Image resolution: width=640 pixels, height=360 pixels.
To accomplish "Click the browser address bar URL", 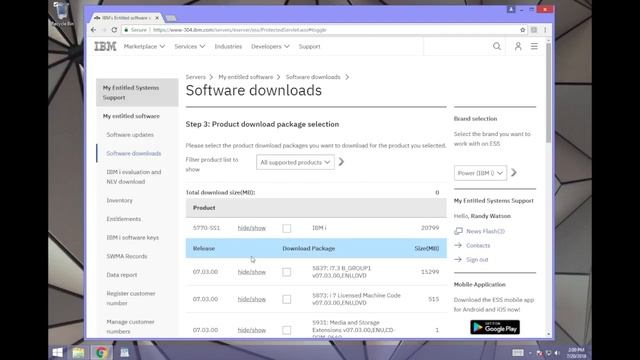I will click(x=240, y=30).
